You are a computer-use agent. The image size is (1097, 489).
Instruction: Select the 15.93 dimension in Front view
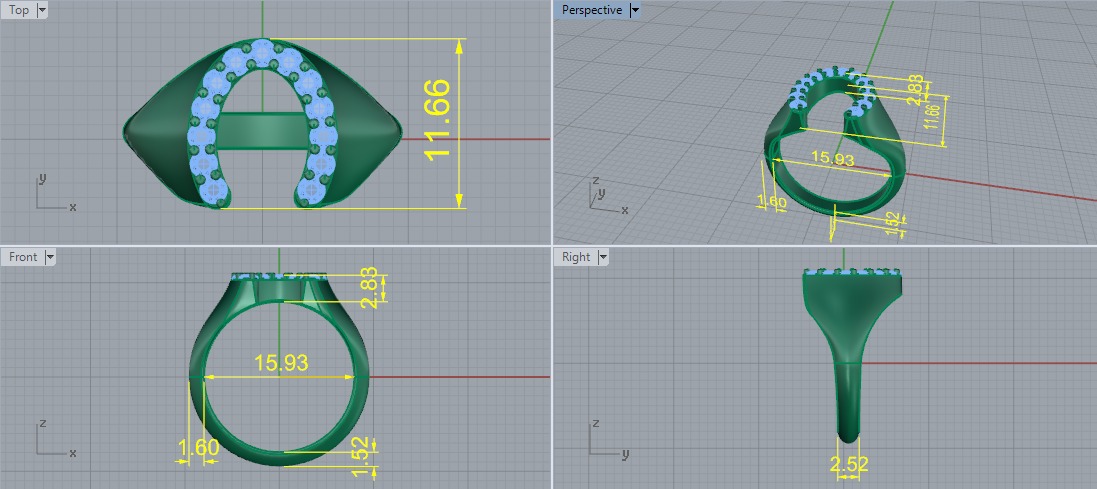tap(281, 363)
